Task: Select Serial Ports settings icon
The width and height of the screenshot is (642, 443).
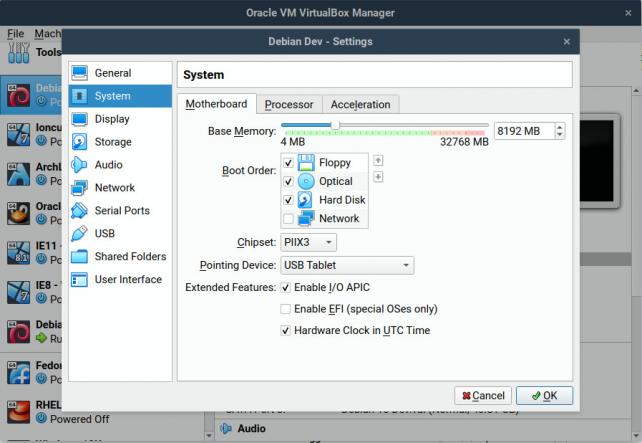Action: click(x=80, y=211)
